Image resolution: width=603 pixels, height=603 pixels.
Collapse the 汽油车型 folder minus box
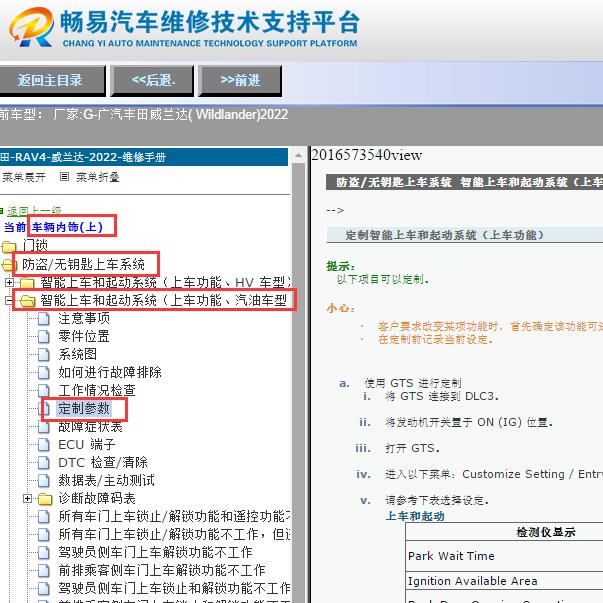click(x=8, y=301)
